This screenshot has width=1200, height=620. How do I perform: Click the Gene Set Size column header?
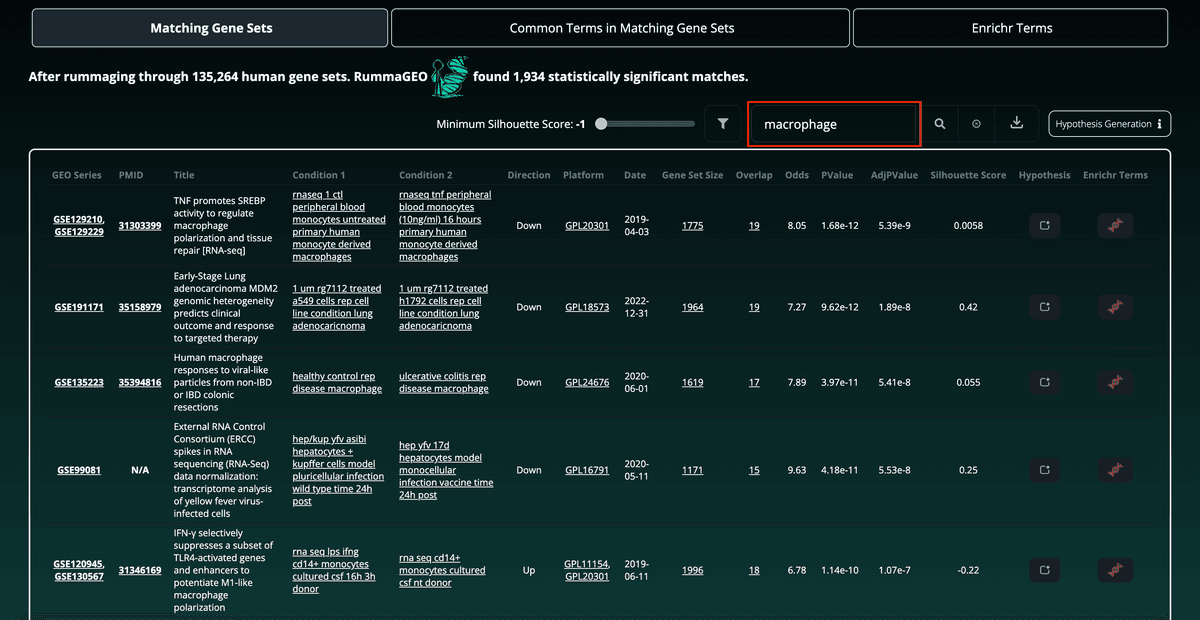point(693,175)
